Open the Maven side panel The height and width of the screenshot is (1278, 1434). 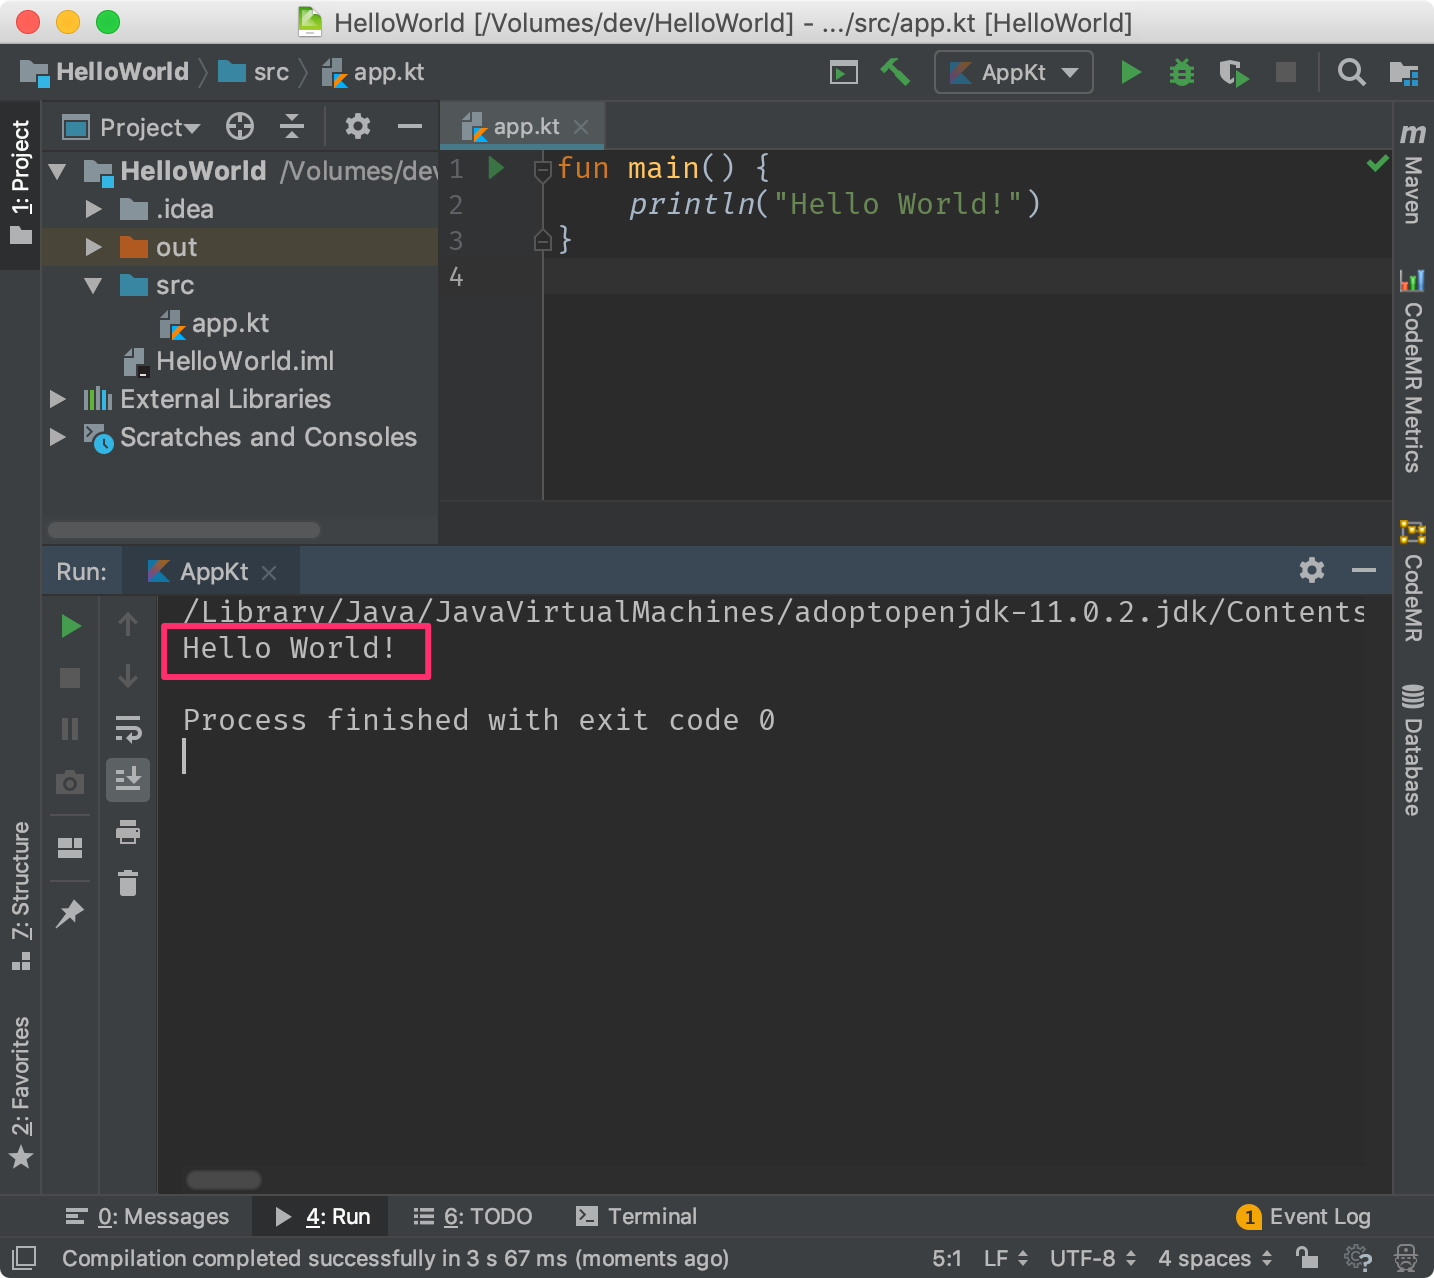pos(1412,173)
